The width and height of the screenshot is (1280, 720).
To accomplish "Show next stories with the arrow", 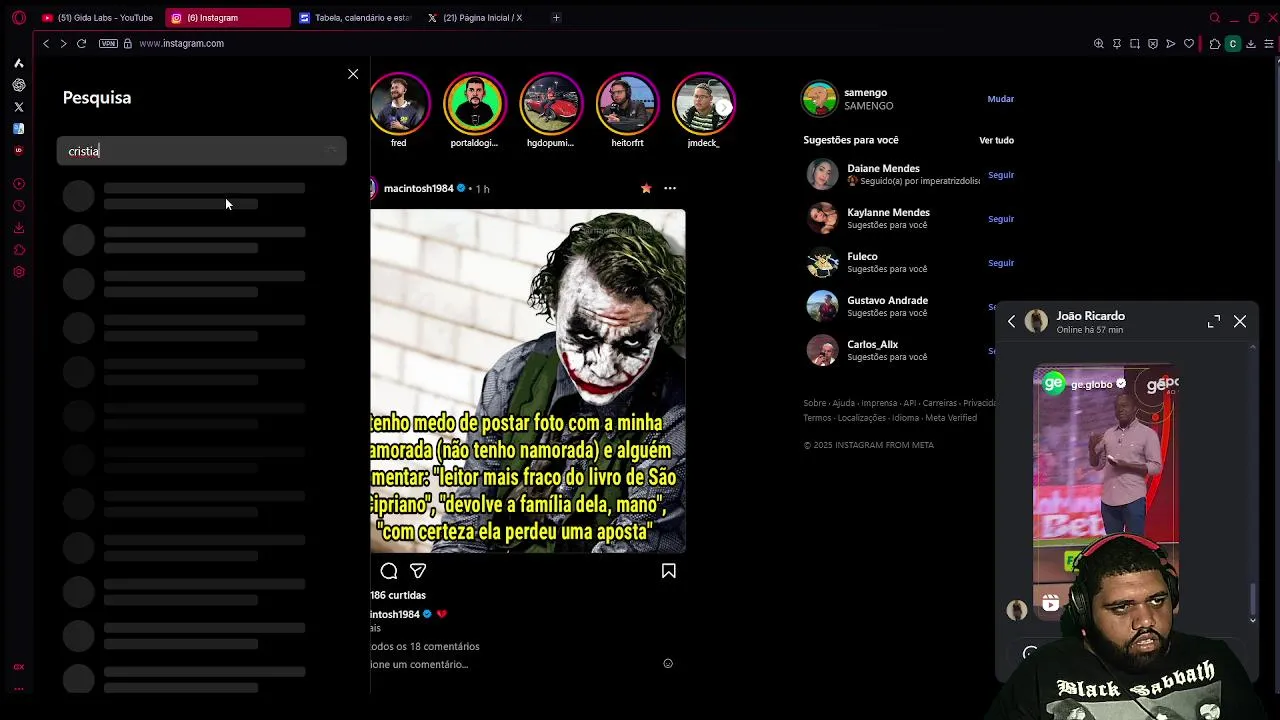I will 723,107.
